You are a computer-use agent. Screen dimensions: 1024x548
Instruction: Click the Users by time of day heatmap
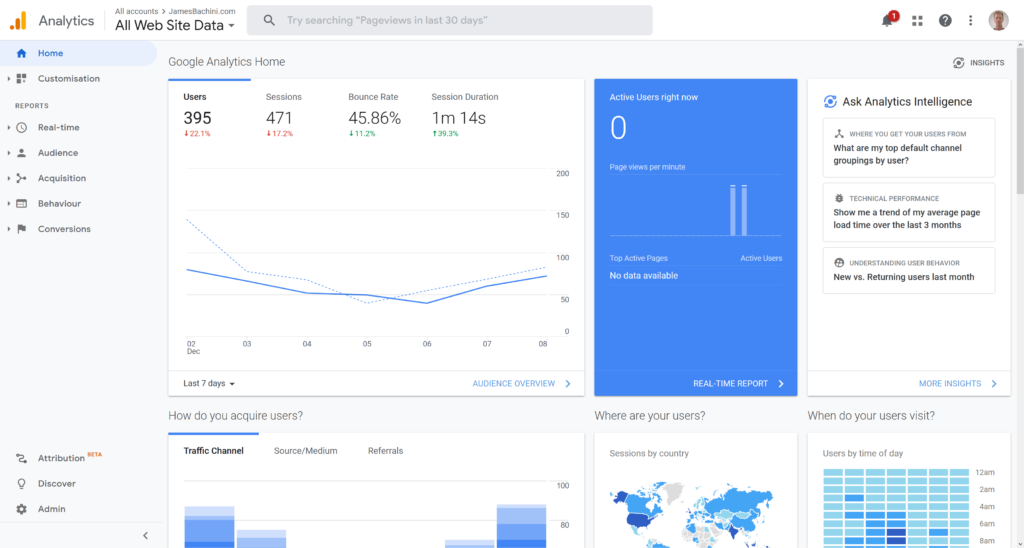tap(896, 508)
